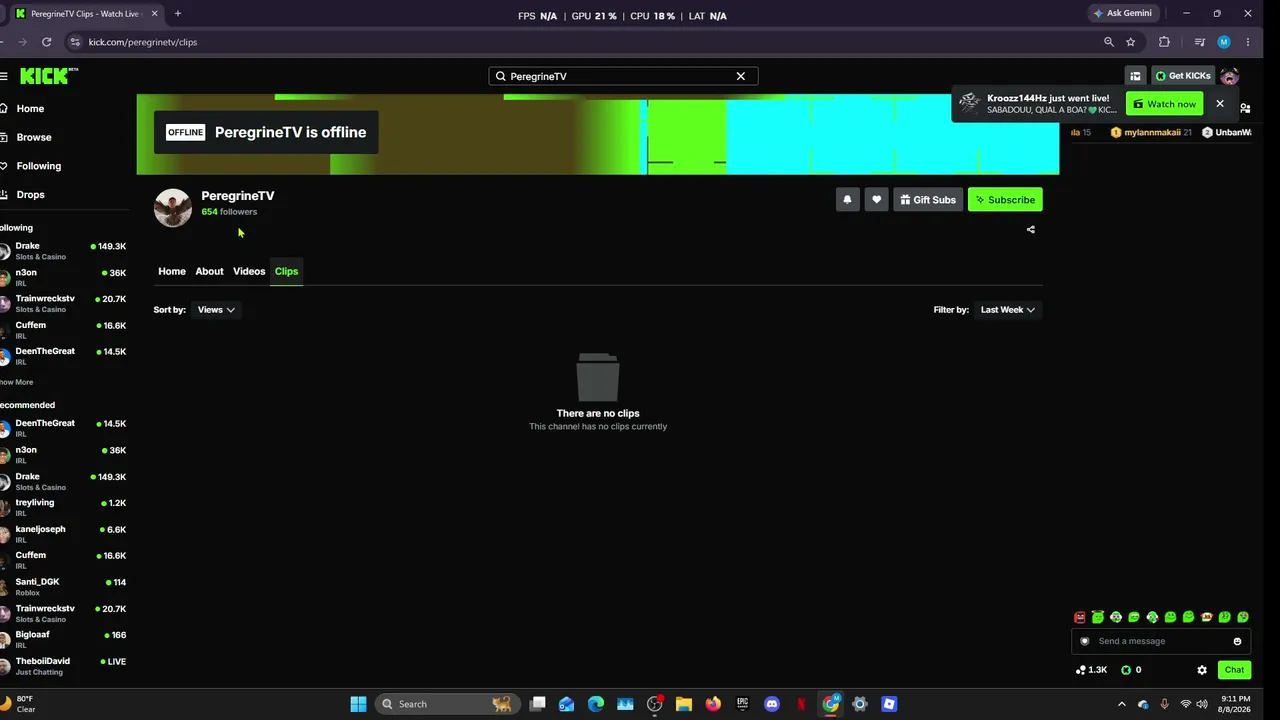Screen dimensions: 1280x720
Task: Open the Filter by Last Week dropdown
Action: (1008, 310)
